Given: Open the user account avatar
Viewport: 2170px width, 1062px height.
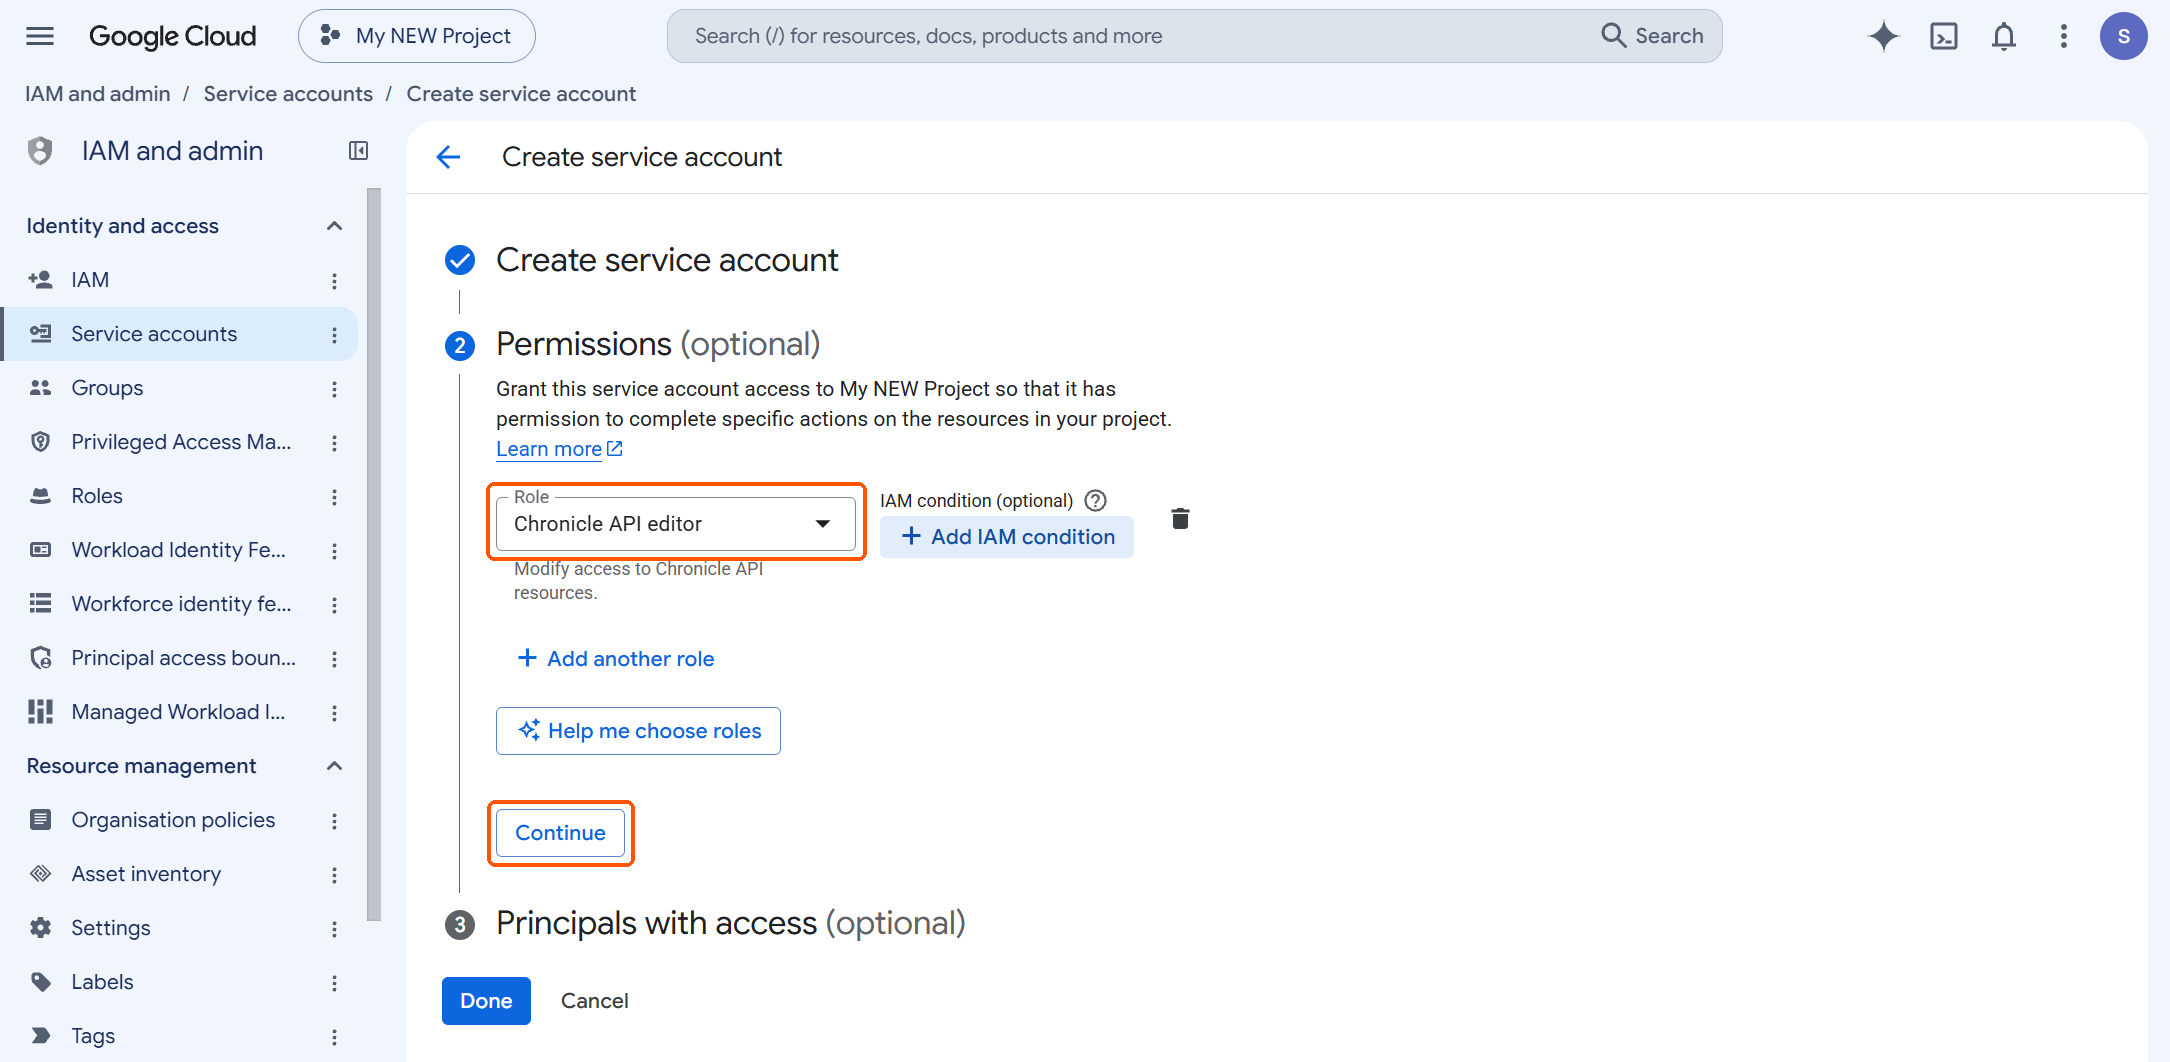Looking at the screenshot, I should [x=2124, y=36].
